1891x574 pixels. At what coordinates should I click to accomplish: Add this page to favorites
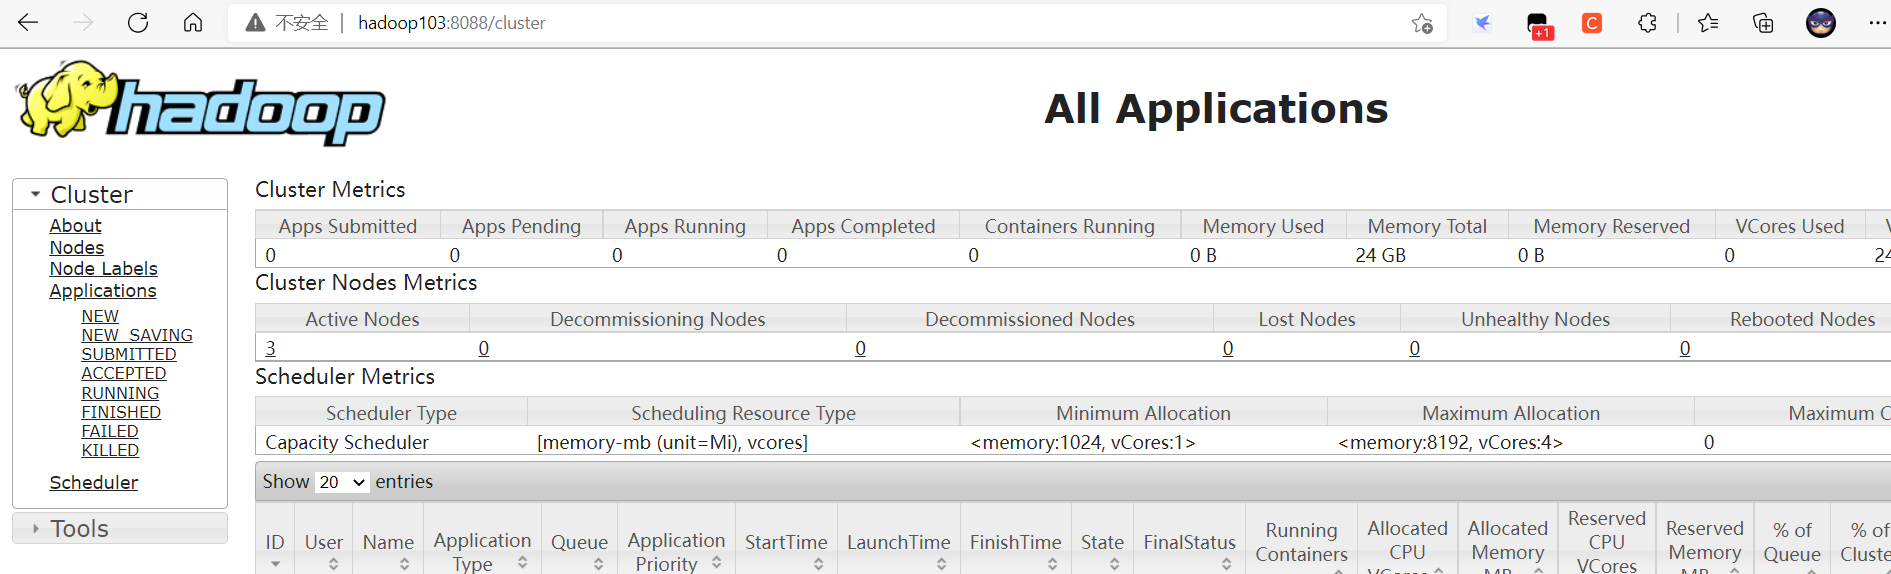click(x=1422, y=23)
